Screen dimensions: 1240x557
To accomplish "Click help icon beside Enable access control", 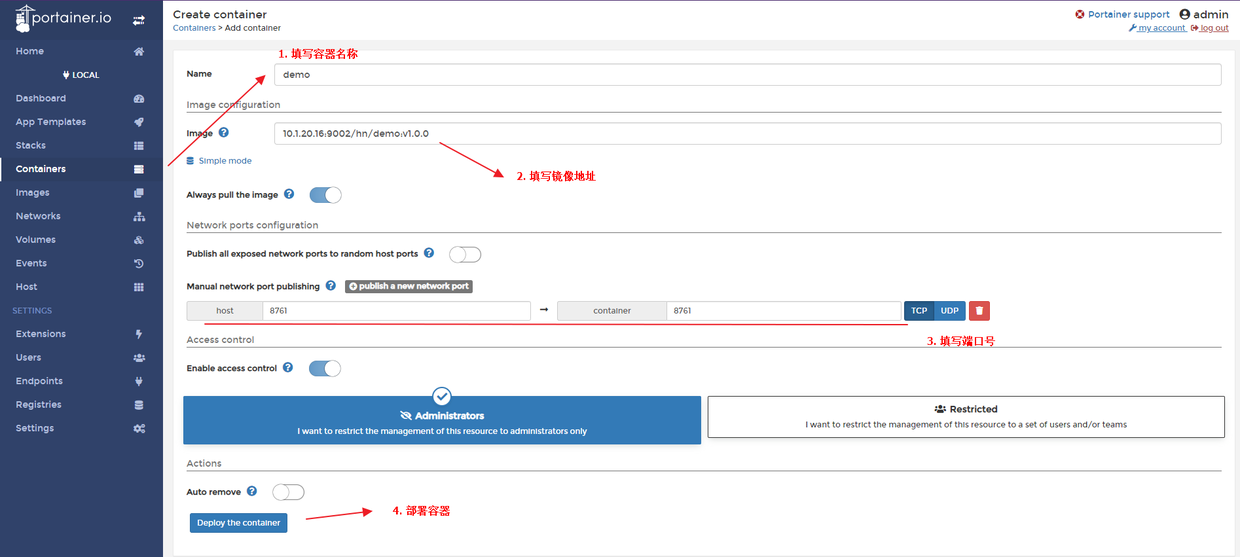I will click(x=288, y=368).
